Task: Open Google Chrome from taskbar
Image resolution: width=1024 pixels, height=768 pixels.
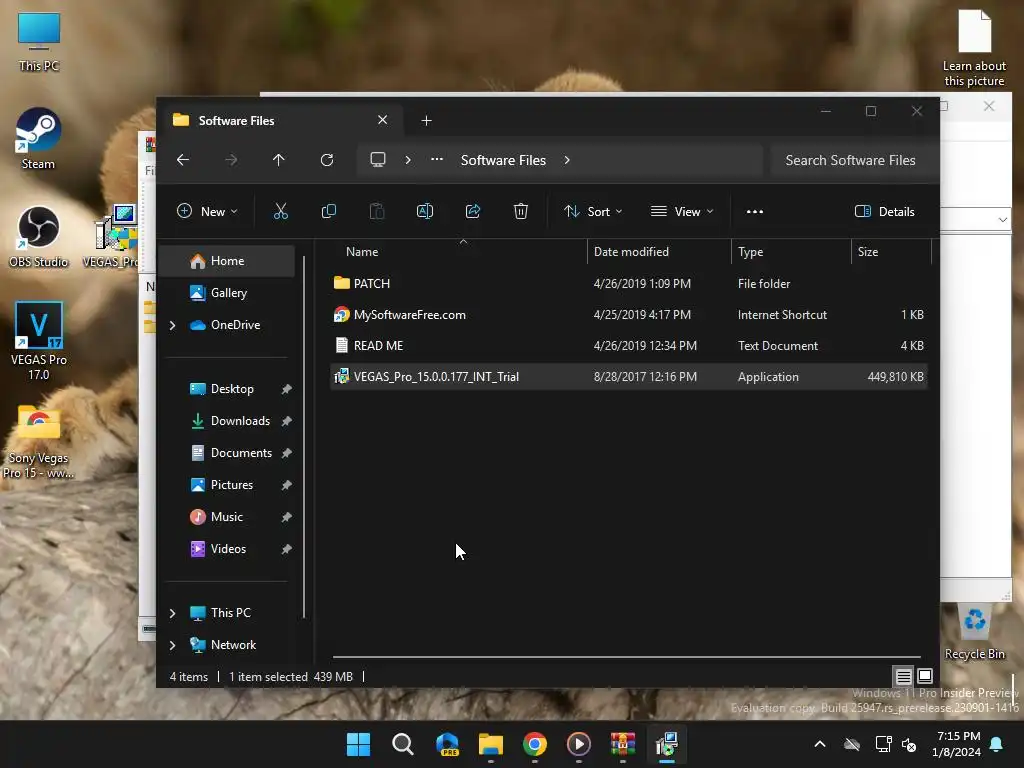Action: pyautogui.click(x=535, y=744)
